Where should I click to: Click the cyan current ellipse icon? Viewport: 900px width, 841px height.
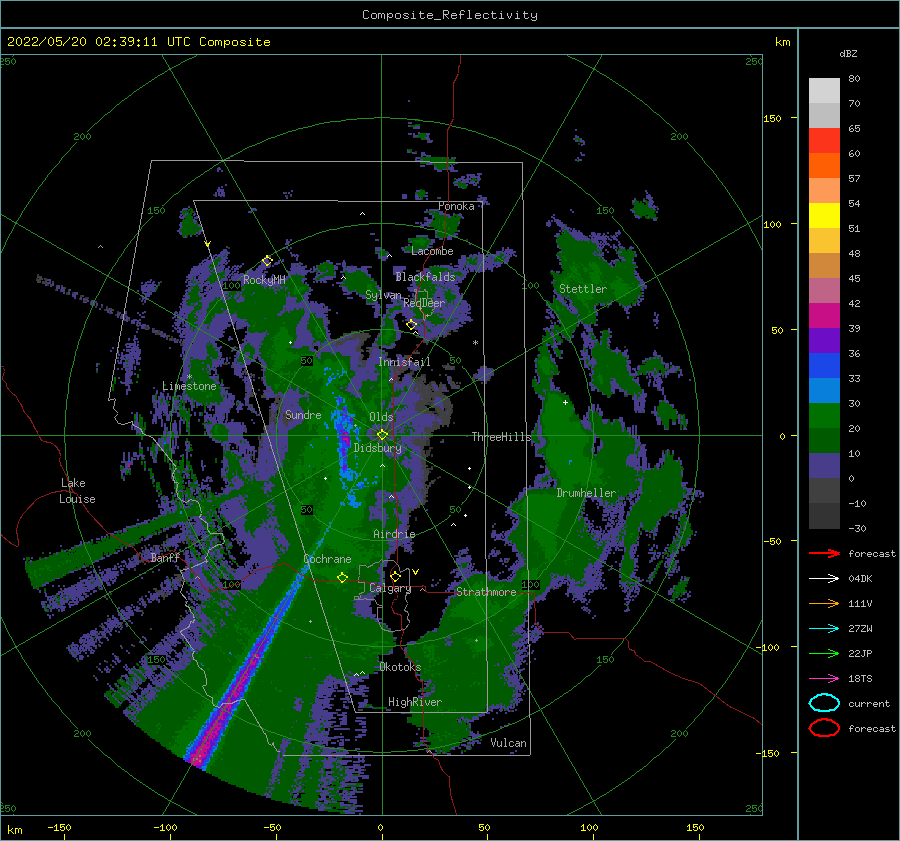point(824,703)
